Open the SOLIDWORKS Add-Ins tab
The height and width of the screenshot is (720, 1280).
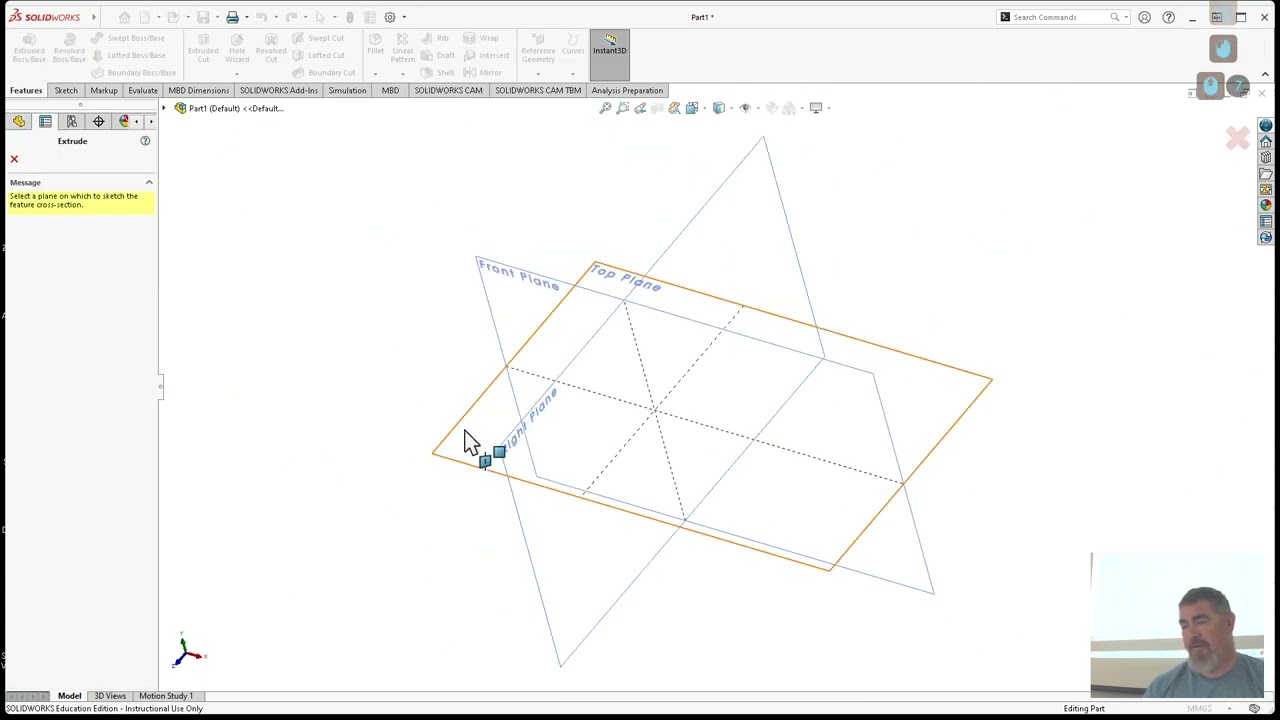[279, 90]
